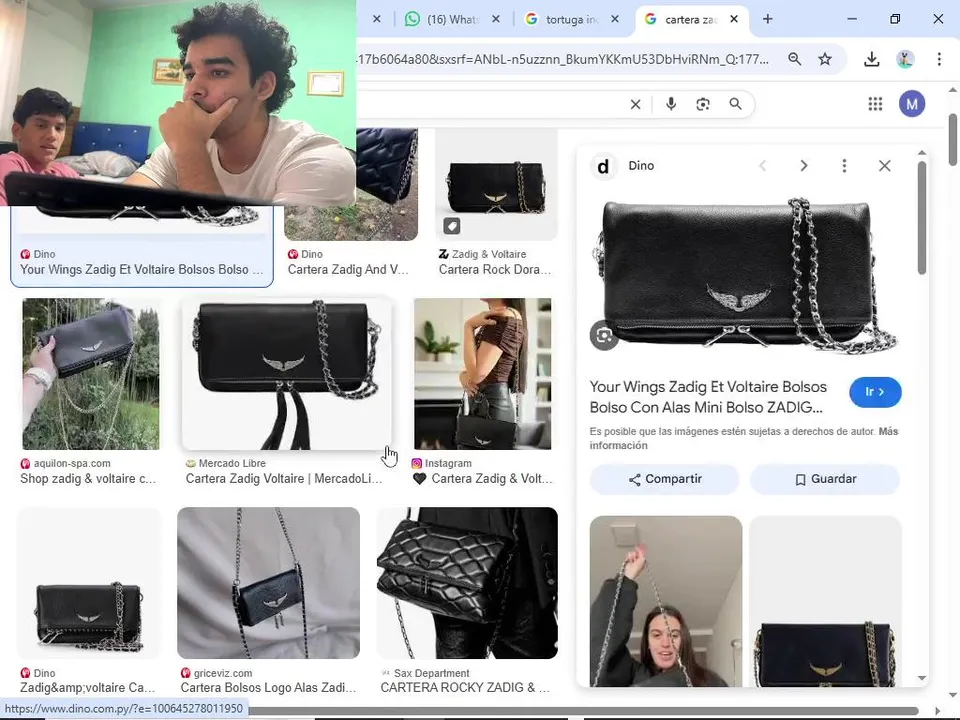Screen dimensions: 960x720
Task: Open Dino Zadig&voltaire small bag thumbnail
Action: (x=89, y=583)
